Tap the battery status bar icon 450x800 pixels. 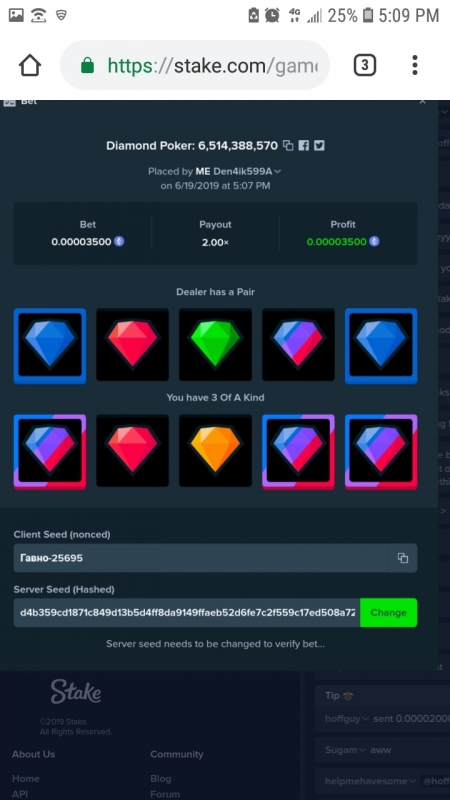367,15
